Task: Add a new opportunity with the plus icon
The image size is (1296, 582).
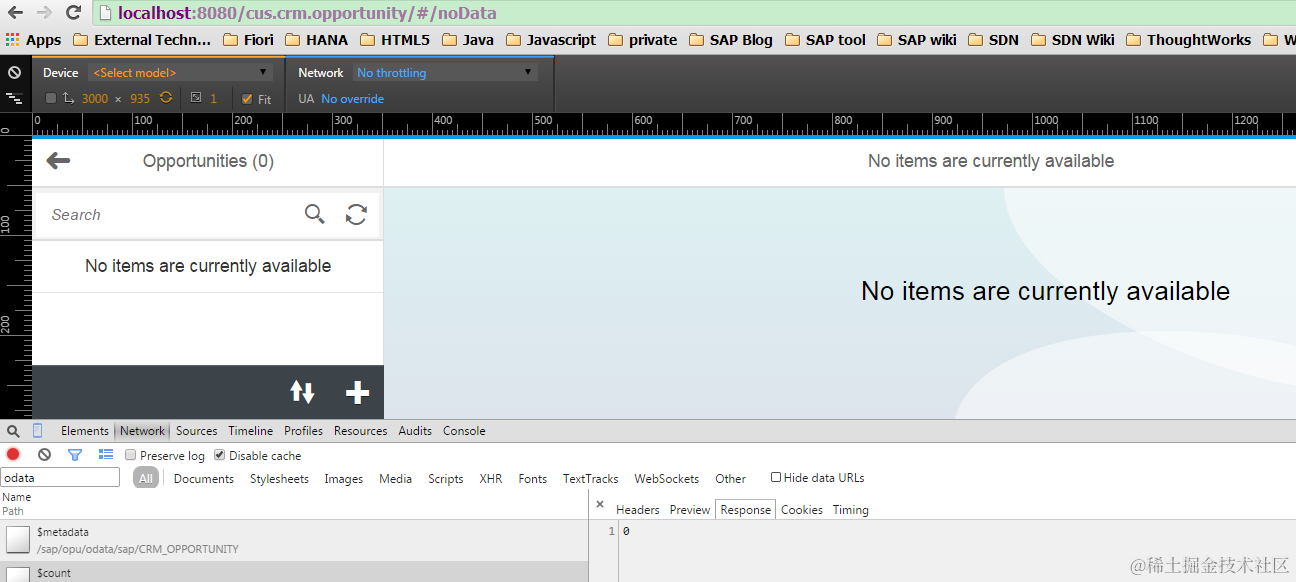Action: (357, 392)
